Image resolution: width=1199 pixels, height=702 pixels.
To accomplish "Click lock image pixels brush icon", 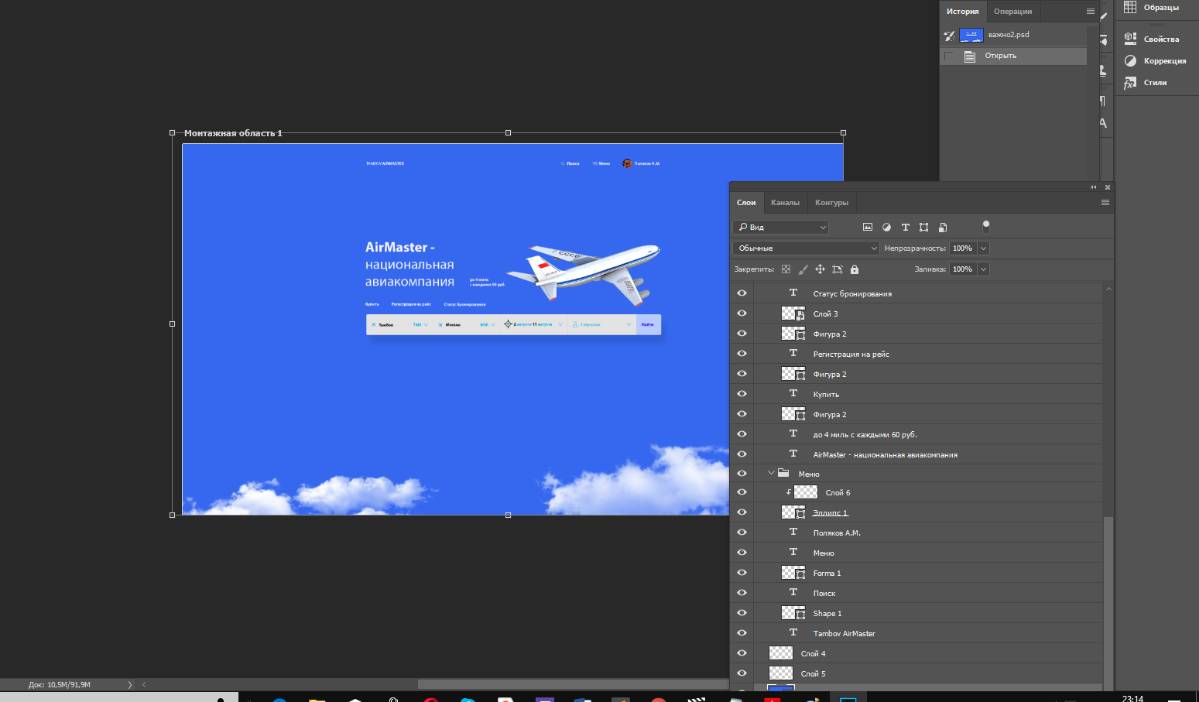I will tap(803, 269).
